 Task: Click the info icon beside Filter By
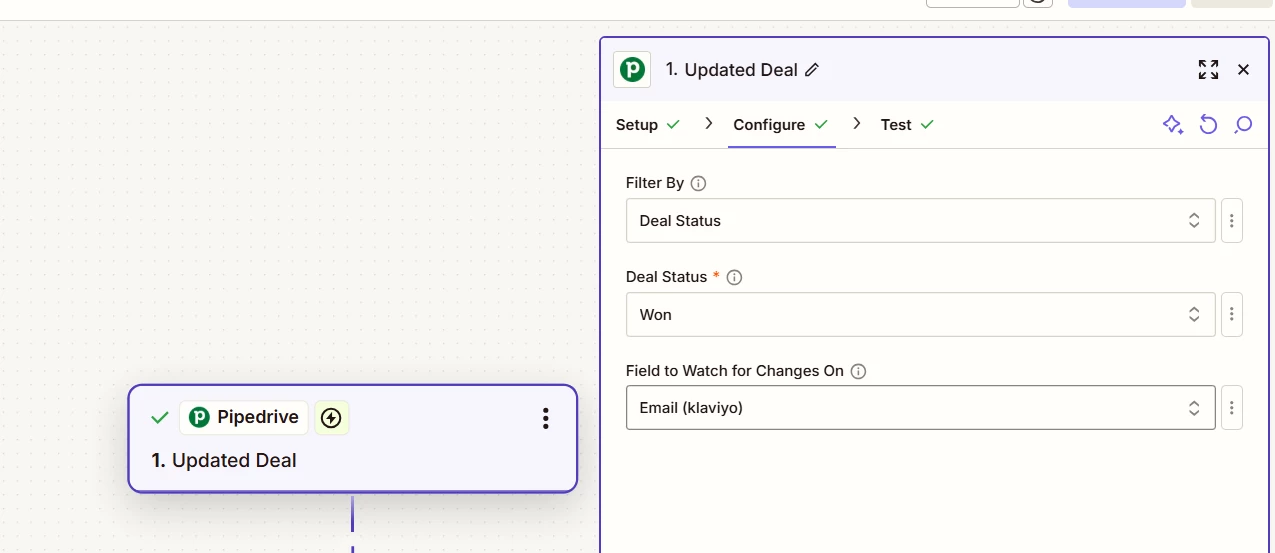pyautogui.click(x=698, y=183)
